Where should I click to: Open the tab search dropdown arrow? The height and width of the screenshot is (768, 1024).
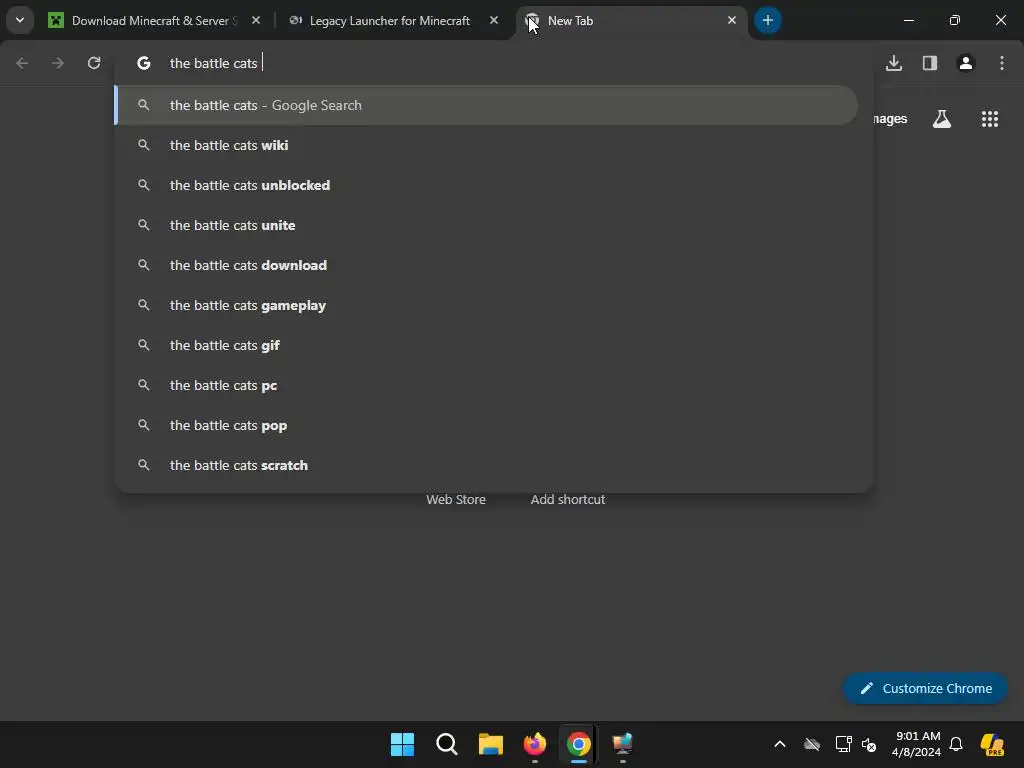[20, 20]
